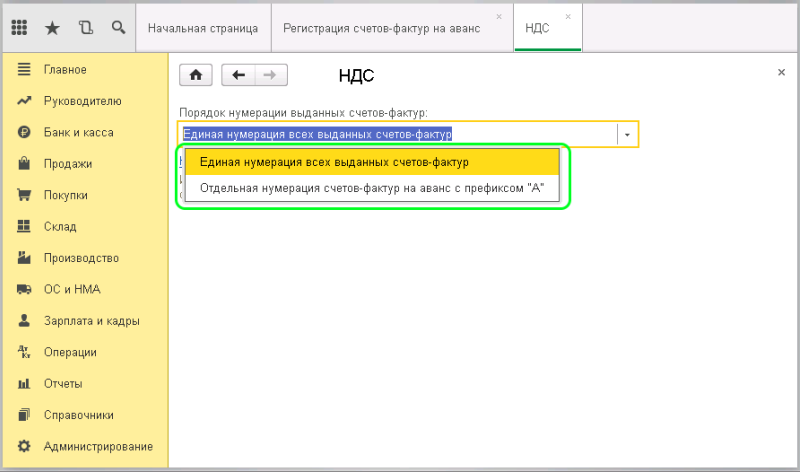The height and width of the screenshot is (472, 800).
Task: Open the history icon in the top bar
Action: (x=86, y=28)
